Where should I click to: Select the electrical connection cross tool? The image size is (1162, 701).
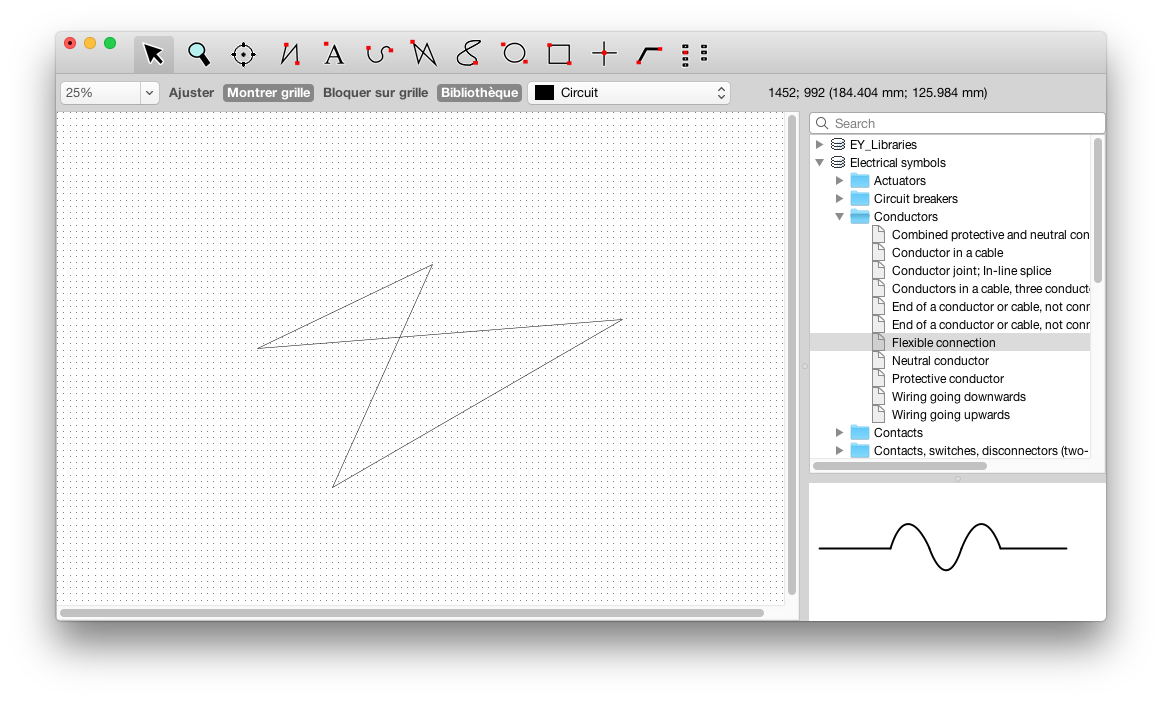click(x=604, y=54)
